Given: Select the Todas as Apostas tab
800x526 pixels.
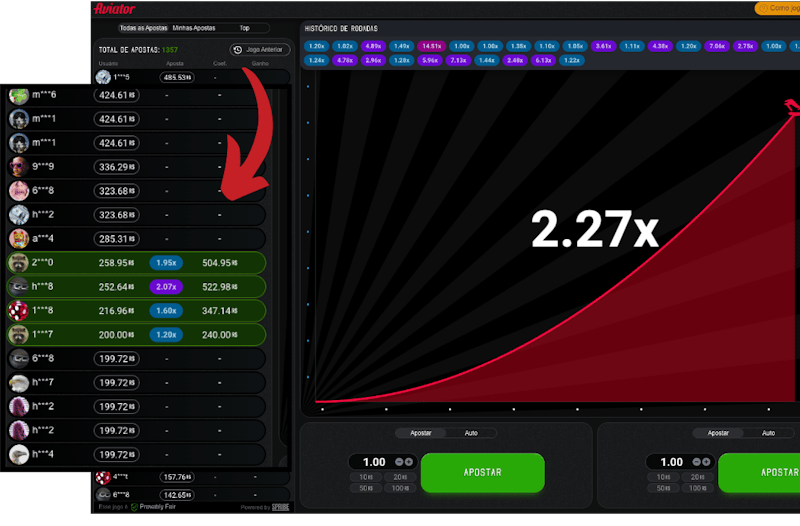Looking at the screenshot, I should pos(141,28).
